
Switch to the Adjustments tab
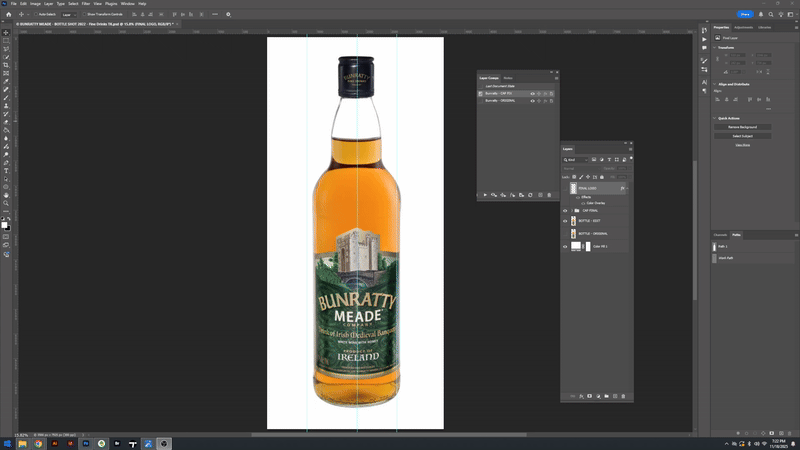click(743, 28)
